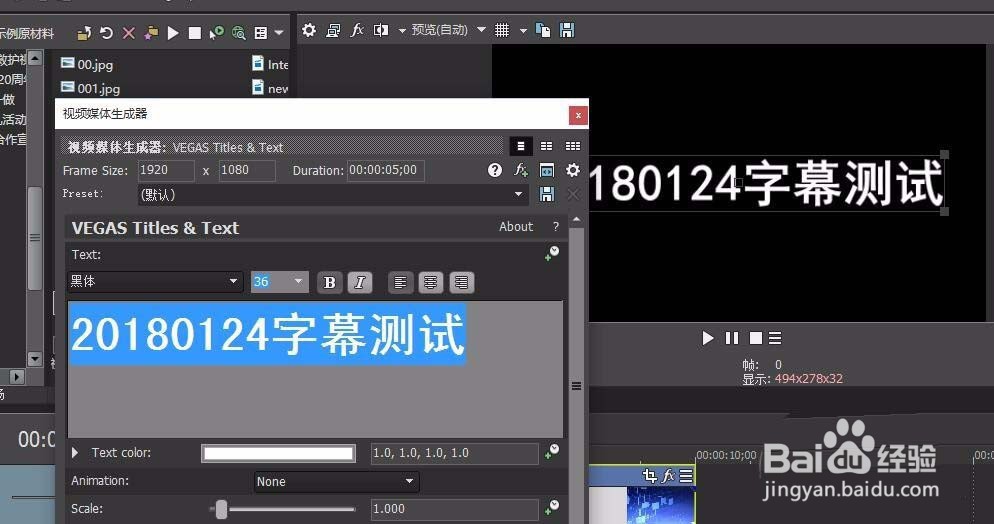Save preview snapshot to file icon
Image resolution: width=994 pixels, height=524 pixels.
pyautogui.click(x=567, y=30)
